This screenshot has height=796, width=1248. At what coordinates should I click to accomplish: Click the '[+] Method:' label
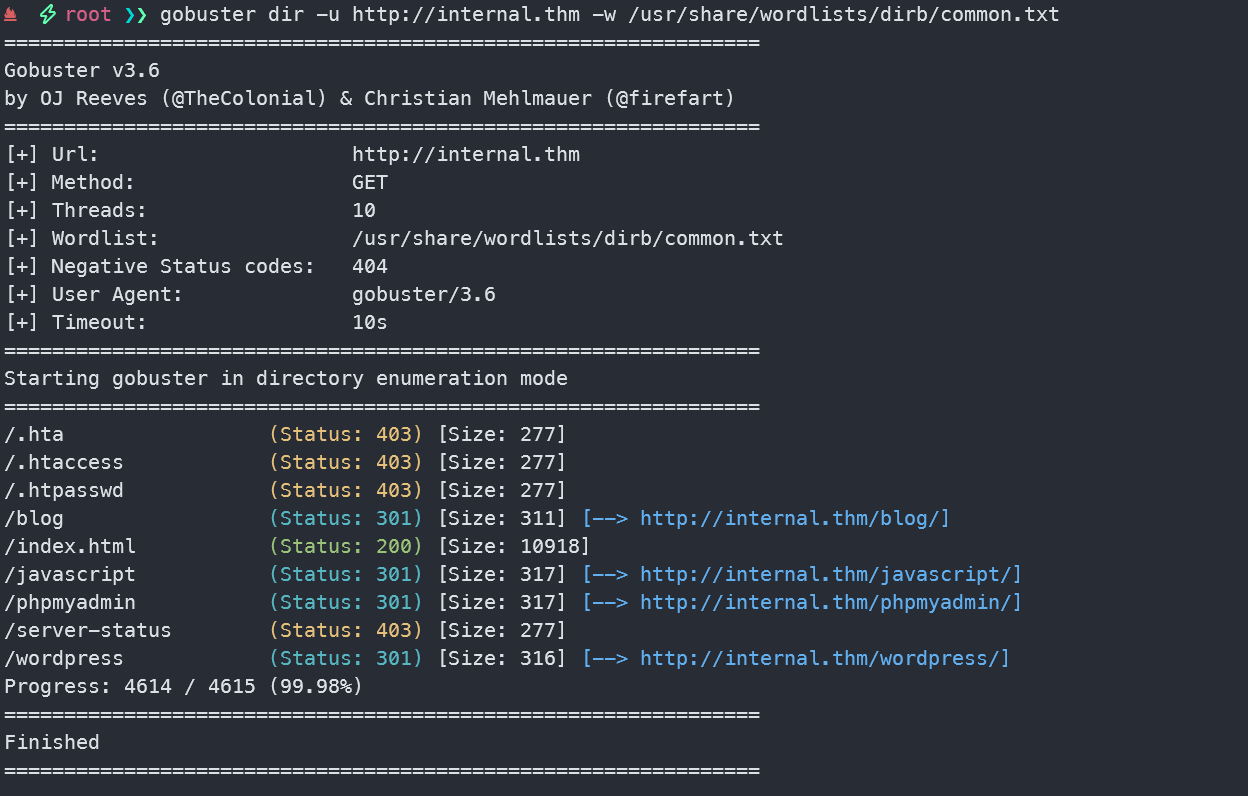click(x=70, y=183)
